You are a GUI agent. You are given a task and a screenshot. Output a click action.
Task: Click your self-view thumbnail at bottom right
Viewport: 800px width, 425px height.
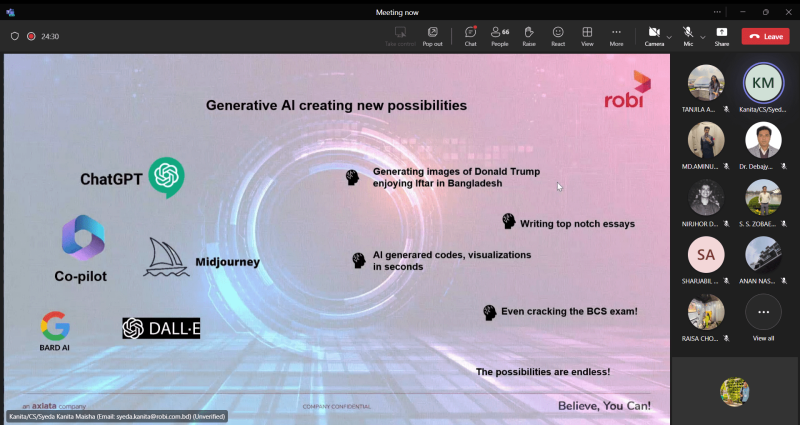[735, 391]
